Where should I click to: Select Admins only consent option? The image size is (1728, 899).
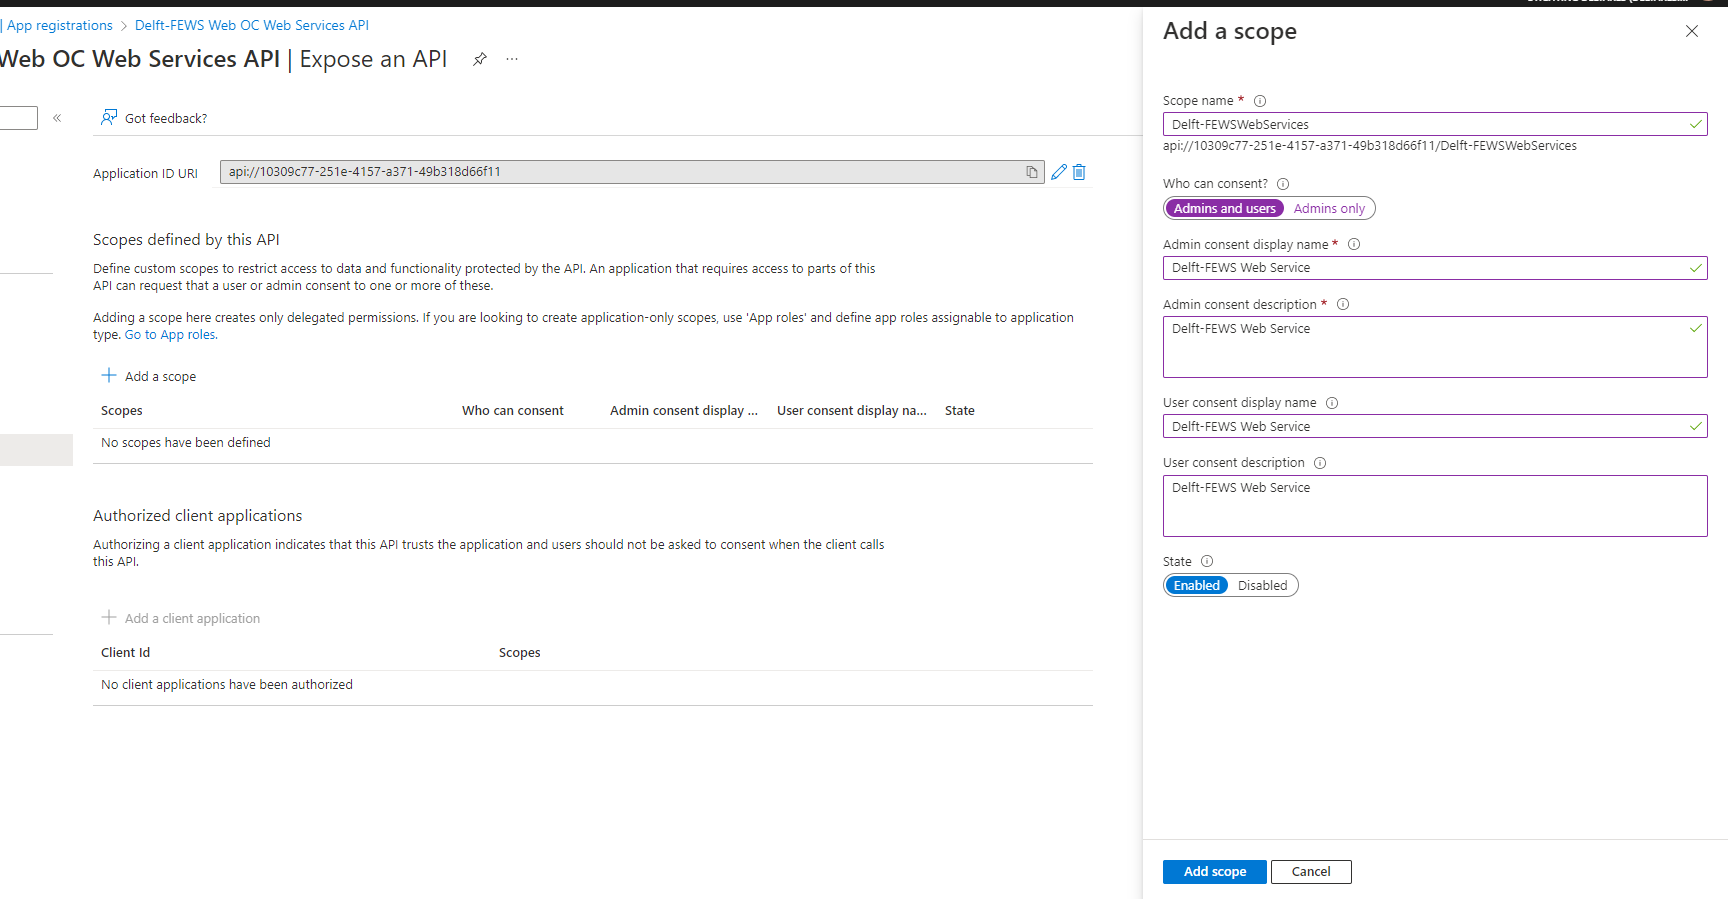(x=1329, y=208)
